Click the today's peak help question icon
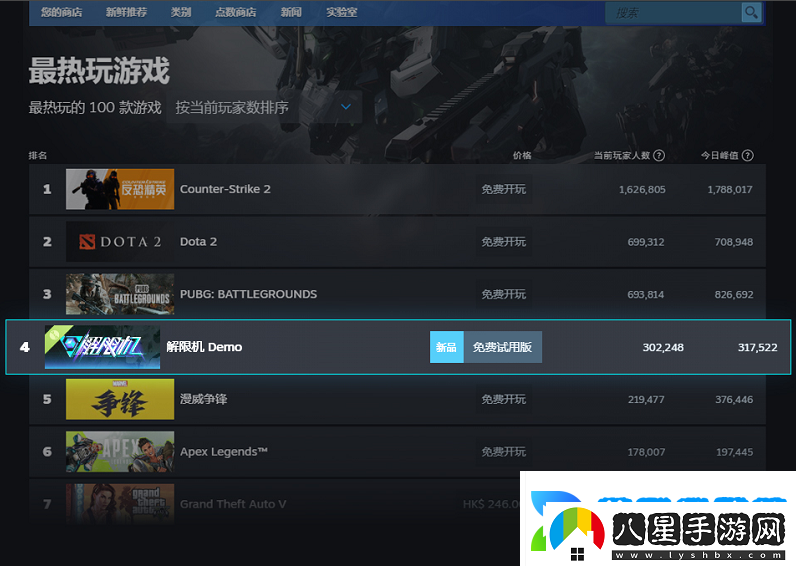 [747, 155]
